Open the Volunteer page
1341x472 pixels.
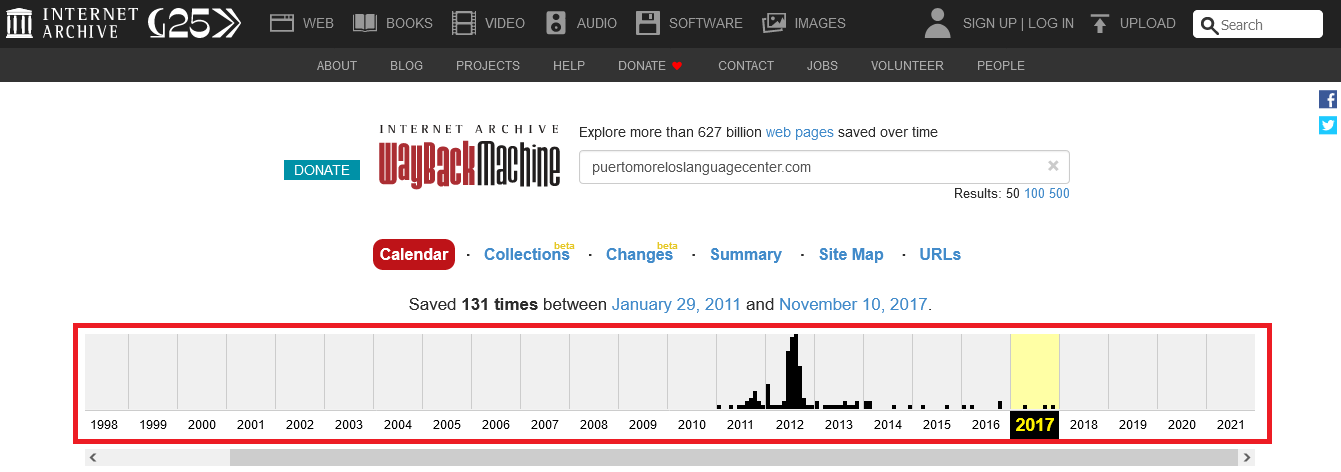coord(907,66)
